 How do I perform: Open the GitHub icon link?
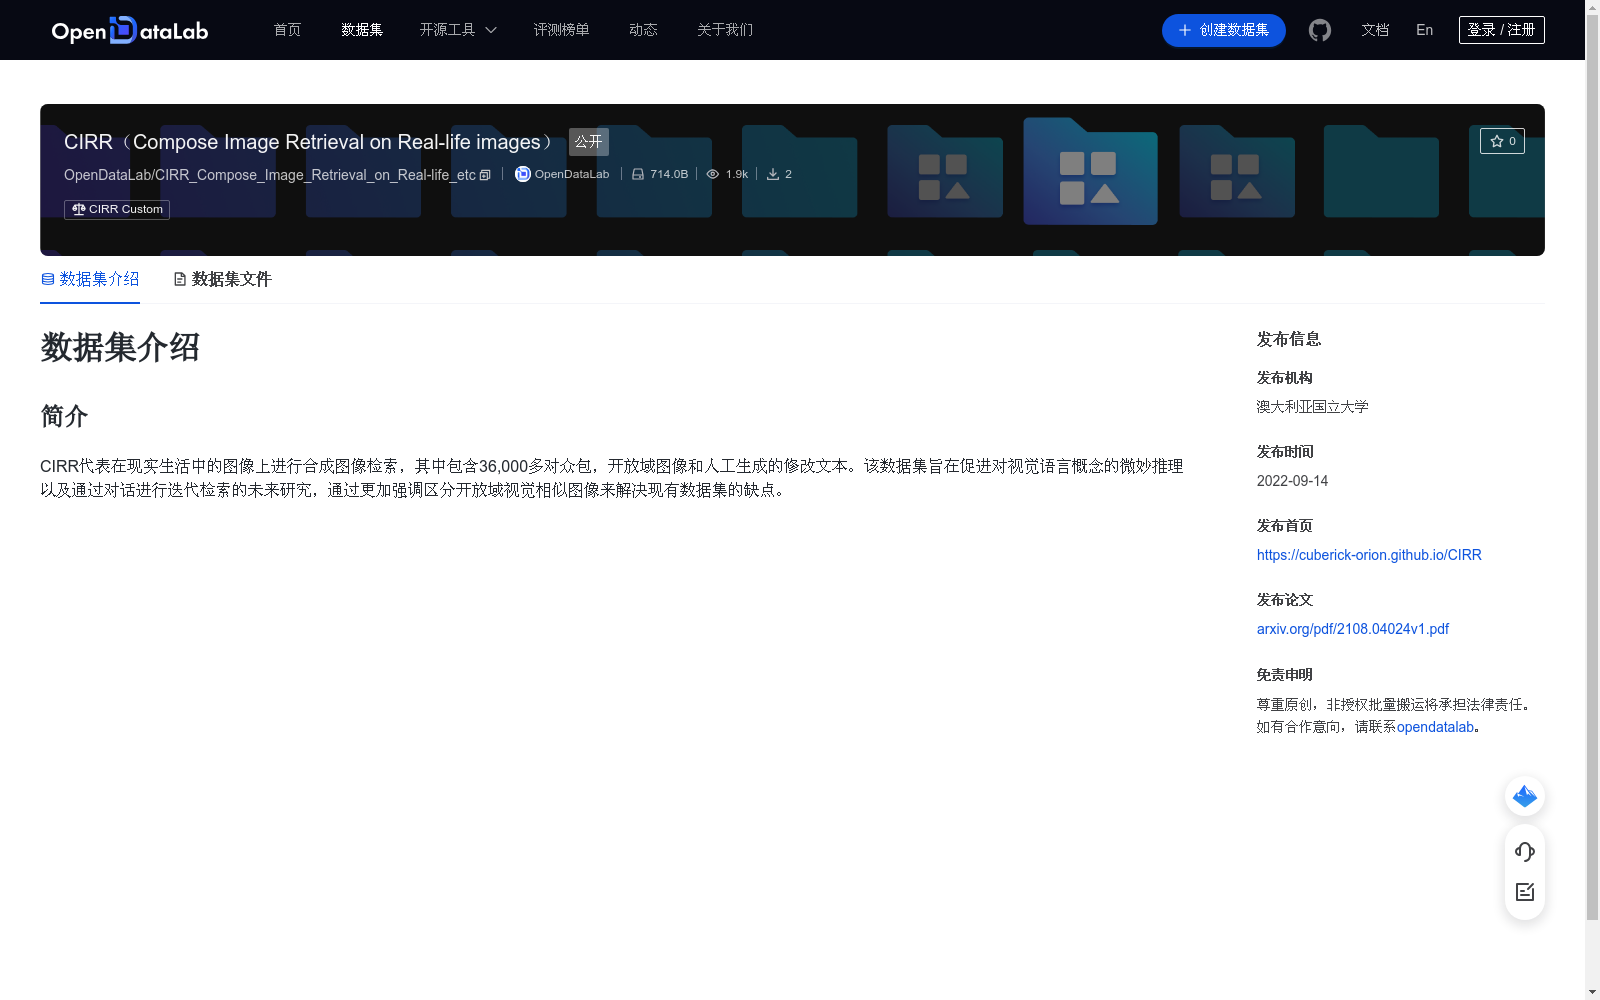[x=1320, y=30]
